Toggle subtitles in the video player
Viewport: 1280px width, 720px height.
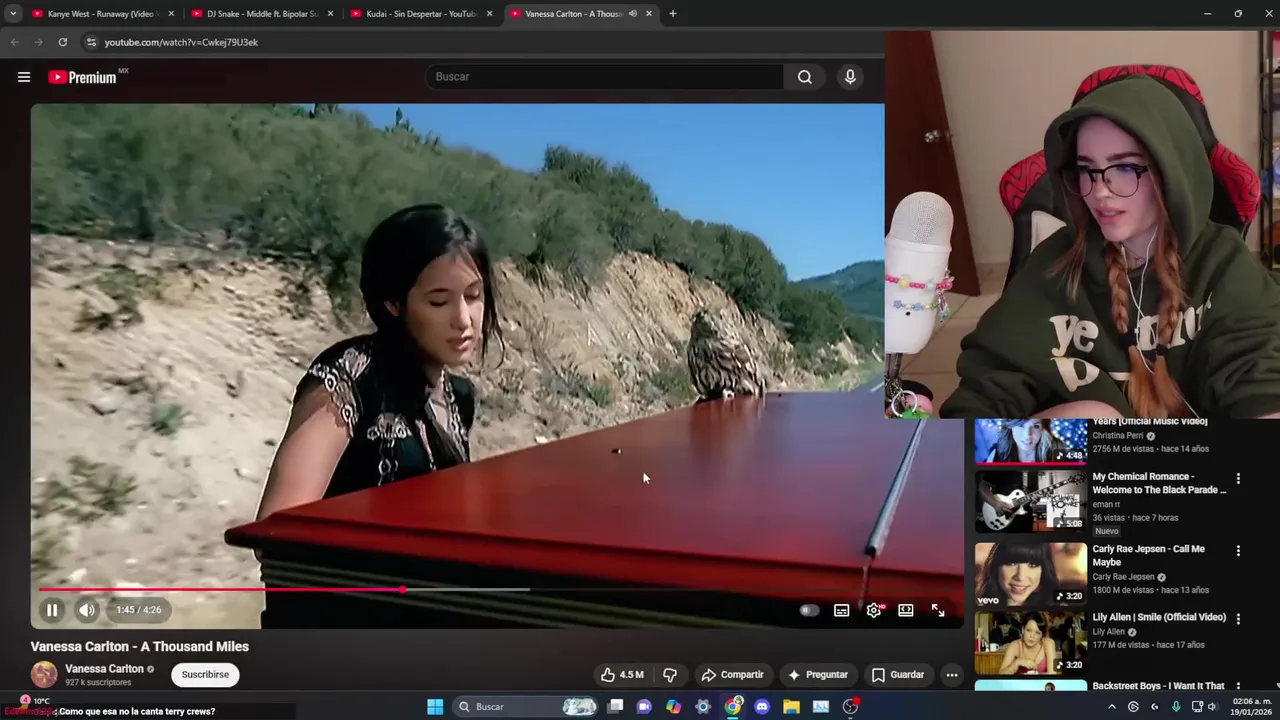(x=842, y=610)
